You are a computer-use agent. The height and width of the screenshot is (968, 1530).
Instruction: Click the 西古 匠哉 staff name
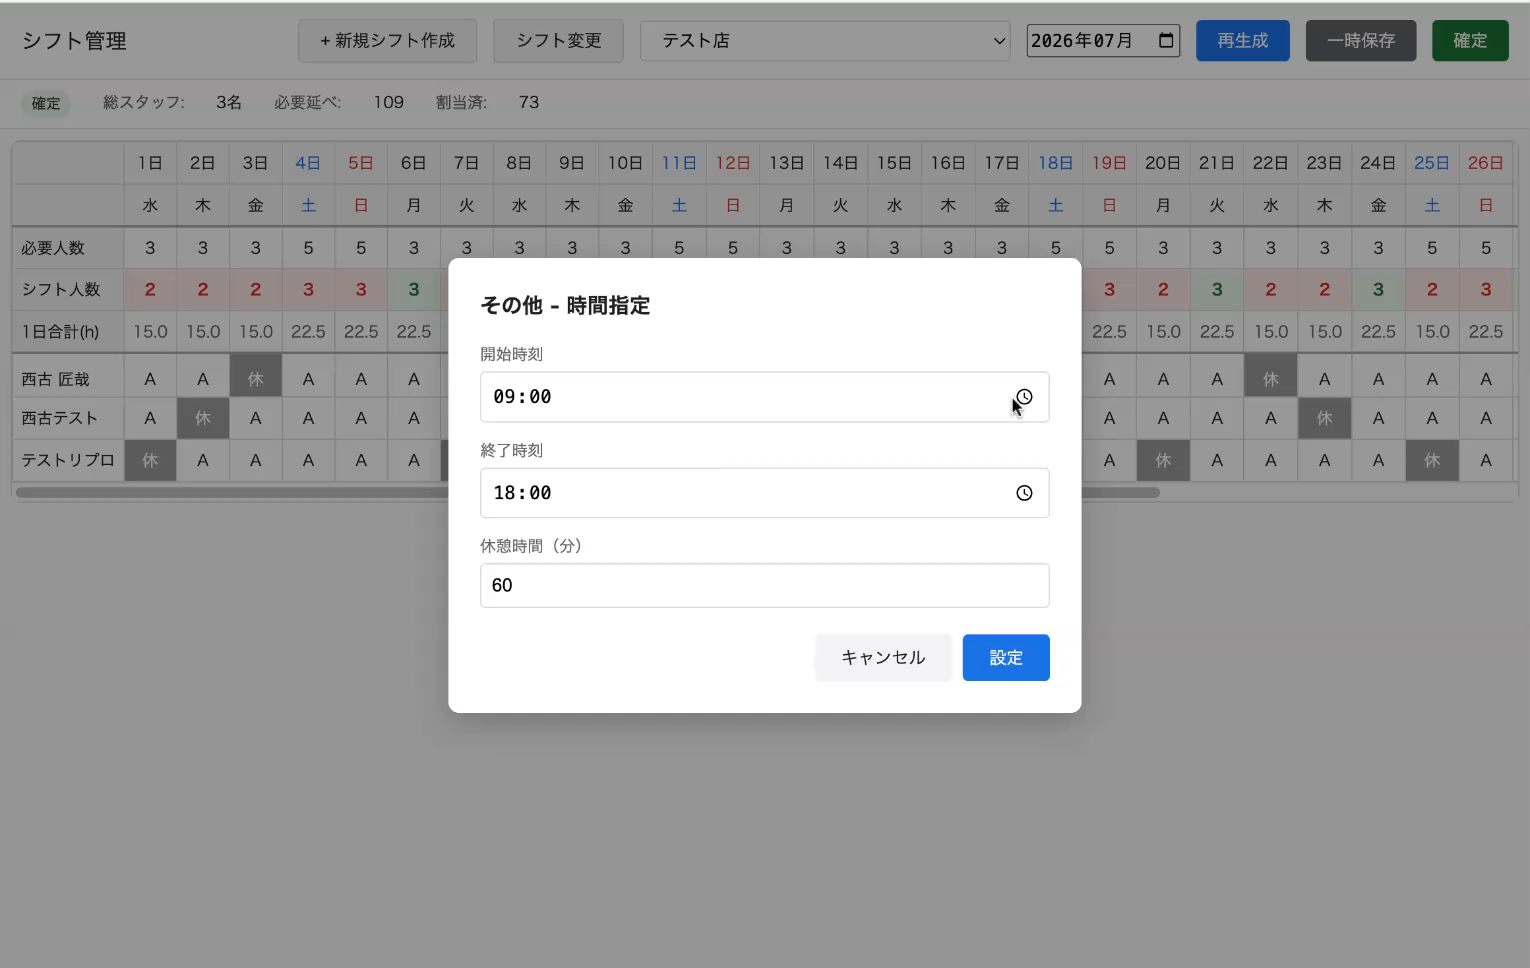click(56, 379)
